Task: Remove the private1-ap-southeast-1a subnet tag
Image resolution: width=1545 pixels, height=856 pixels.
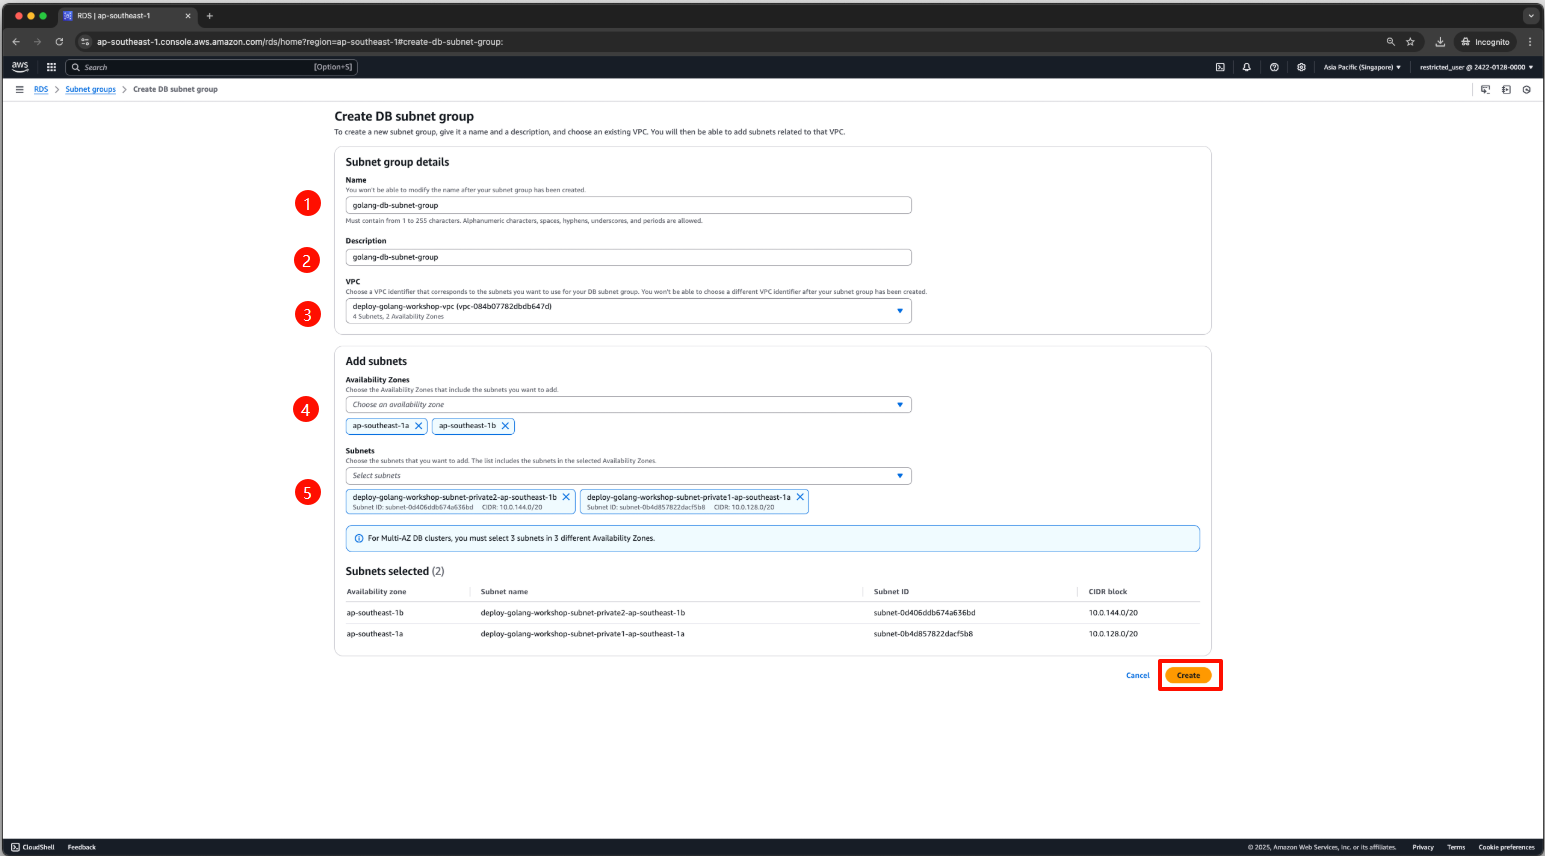Action: click(800, 497)
